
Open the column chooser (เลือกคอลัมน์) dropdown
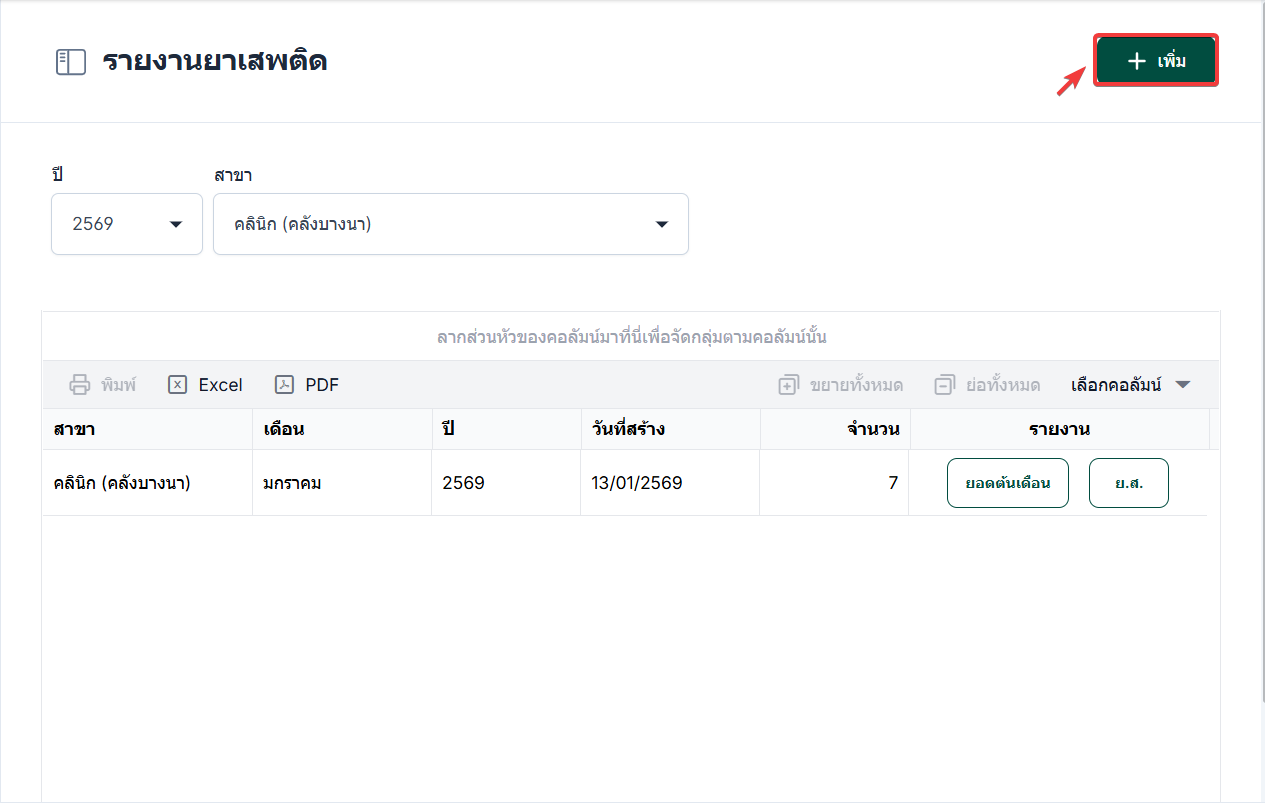click(x=1130, y=385)
